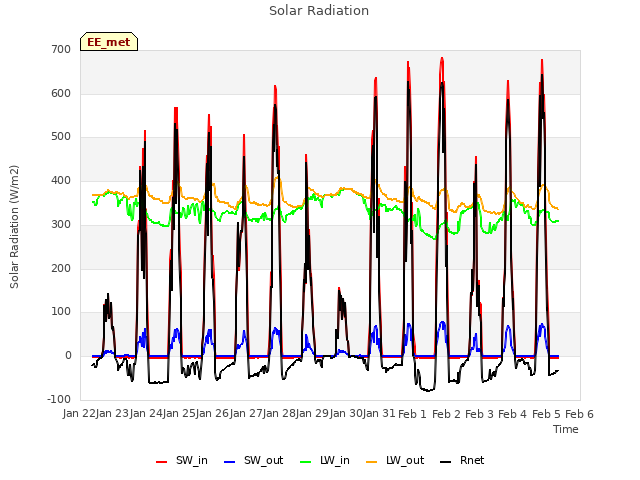640x480 pixels.
Task: Select the LW_in legend entry
Action: [x=325, y=460]
